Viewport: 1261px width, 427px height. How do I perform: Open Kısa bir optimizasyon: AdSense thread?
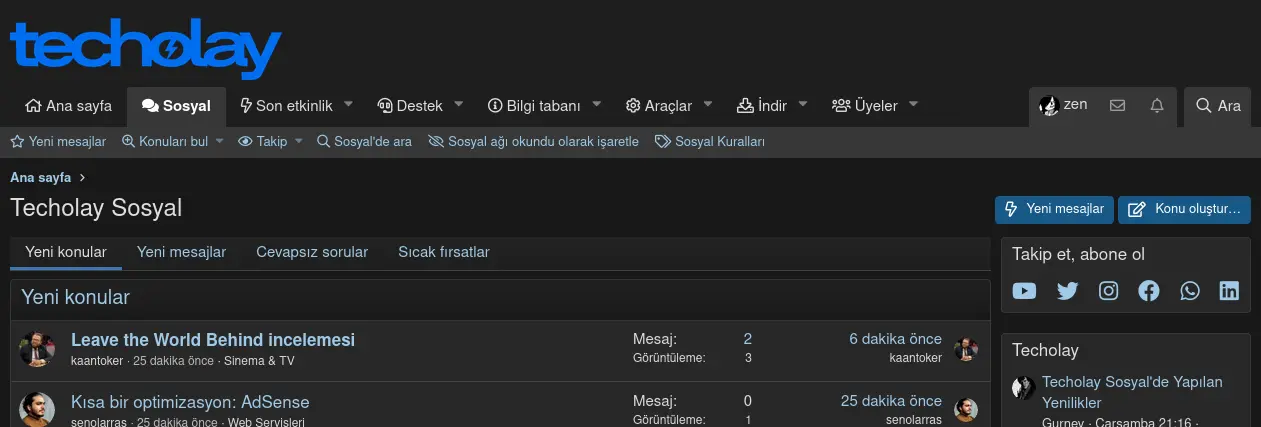[x=190, y=402]
